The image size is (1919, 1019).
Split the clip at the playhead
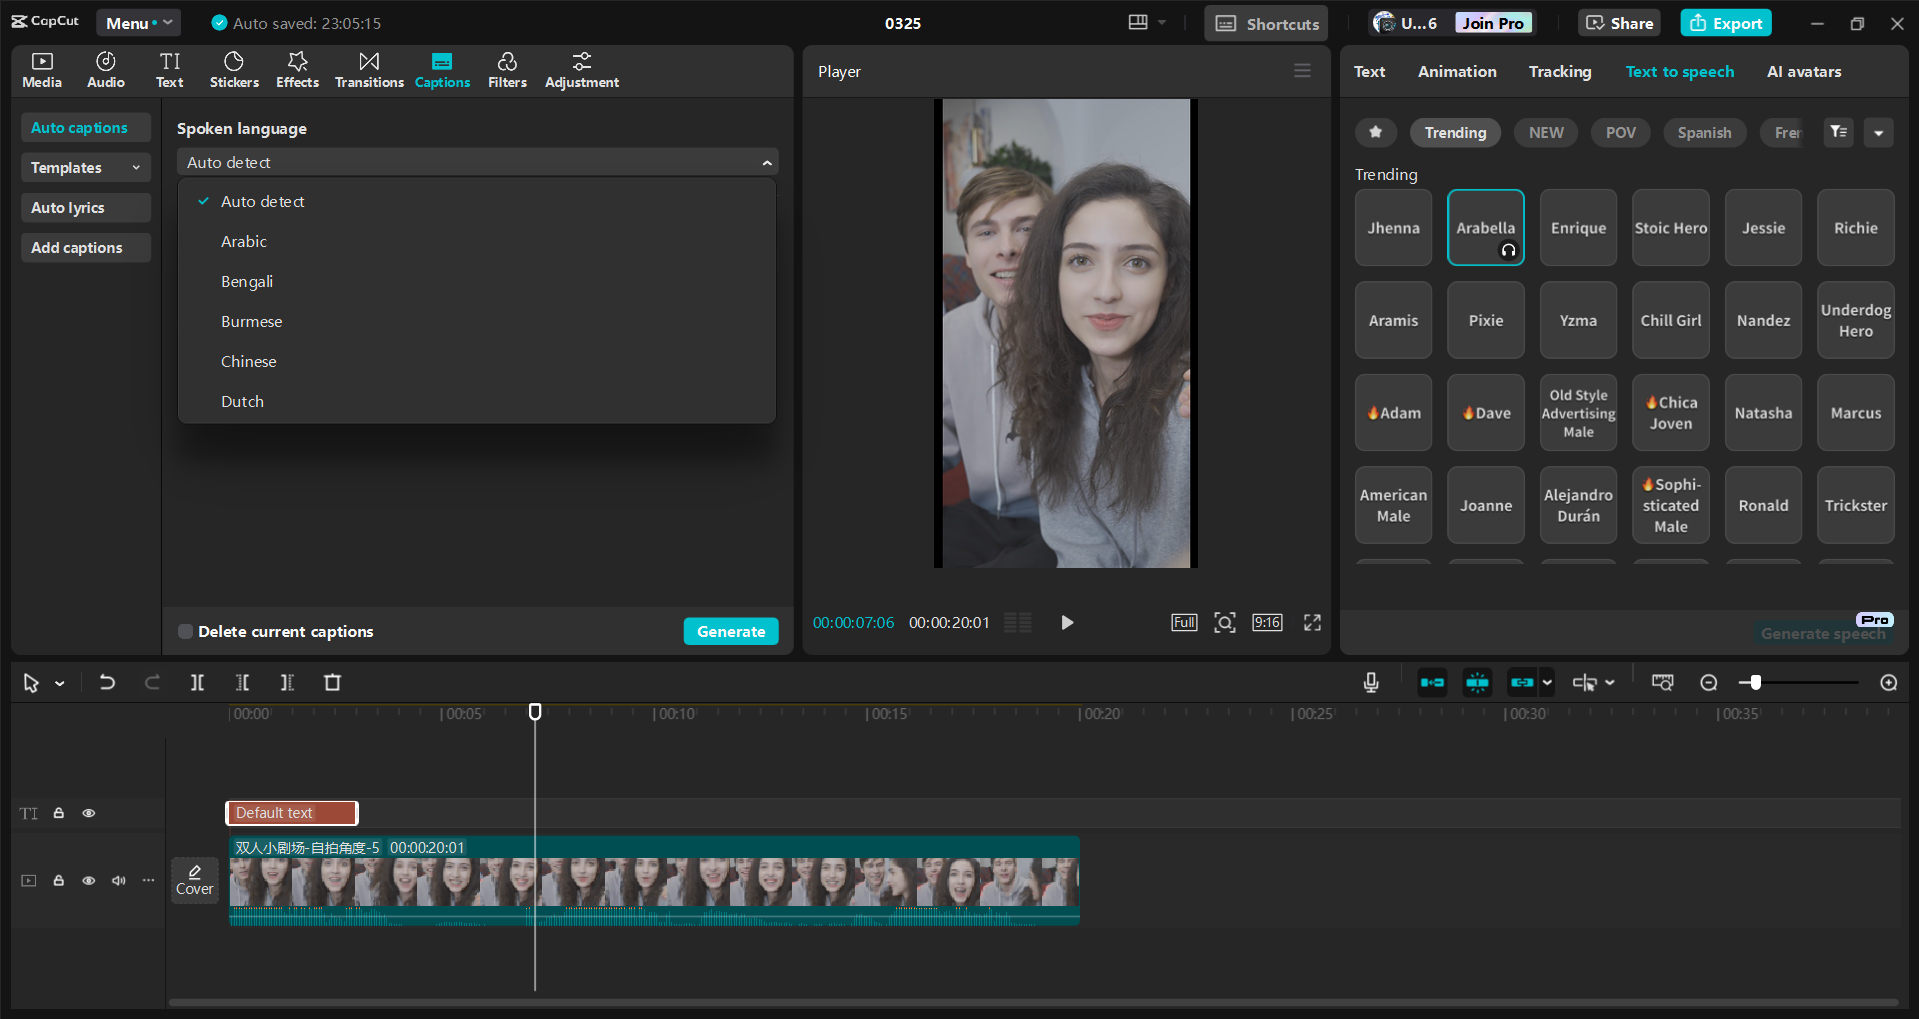(197, 682)
